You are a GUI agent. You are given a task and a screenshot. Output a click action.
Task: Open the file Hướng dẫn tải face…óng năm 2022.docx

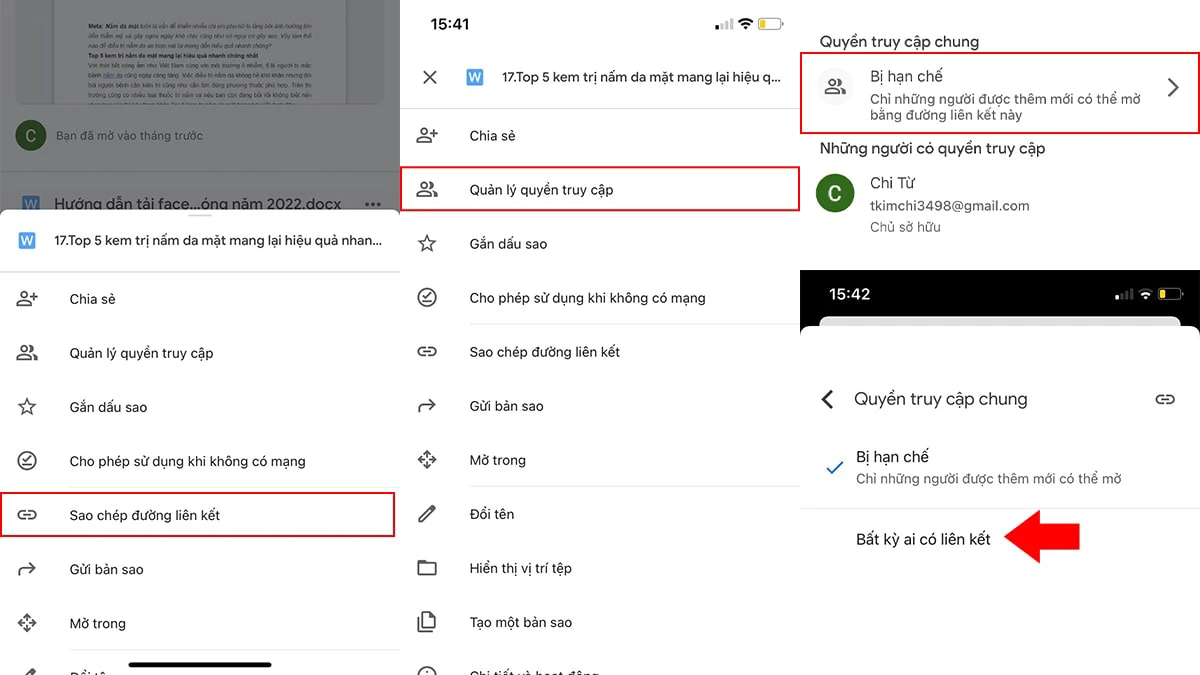point(197,203)
